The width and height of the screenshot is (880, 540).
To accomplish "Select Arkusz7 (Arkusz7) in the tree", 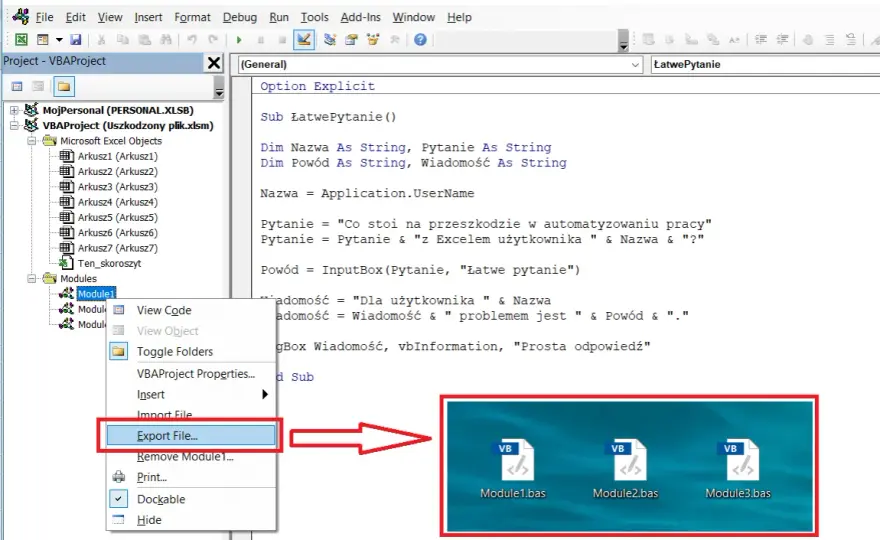I will point(117,248).
